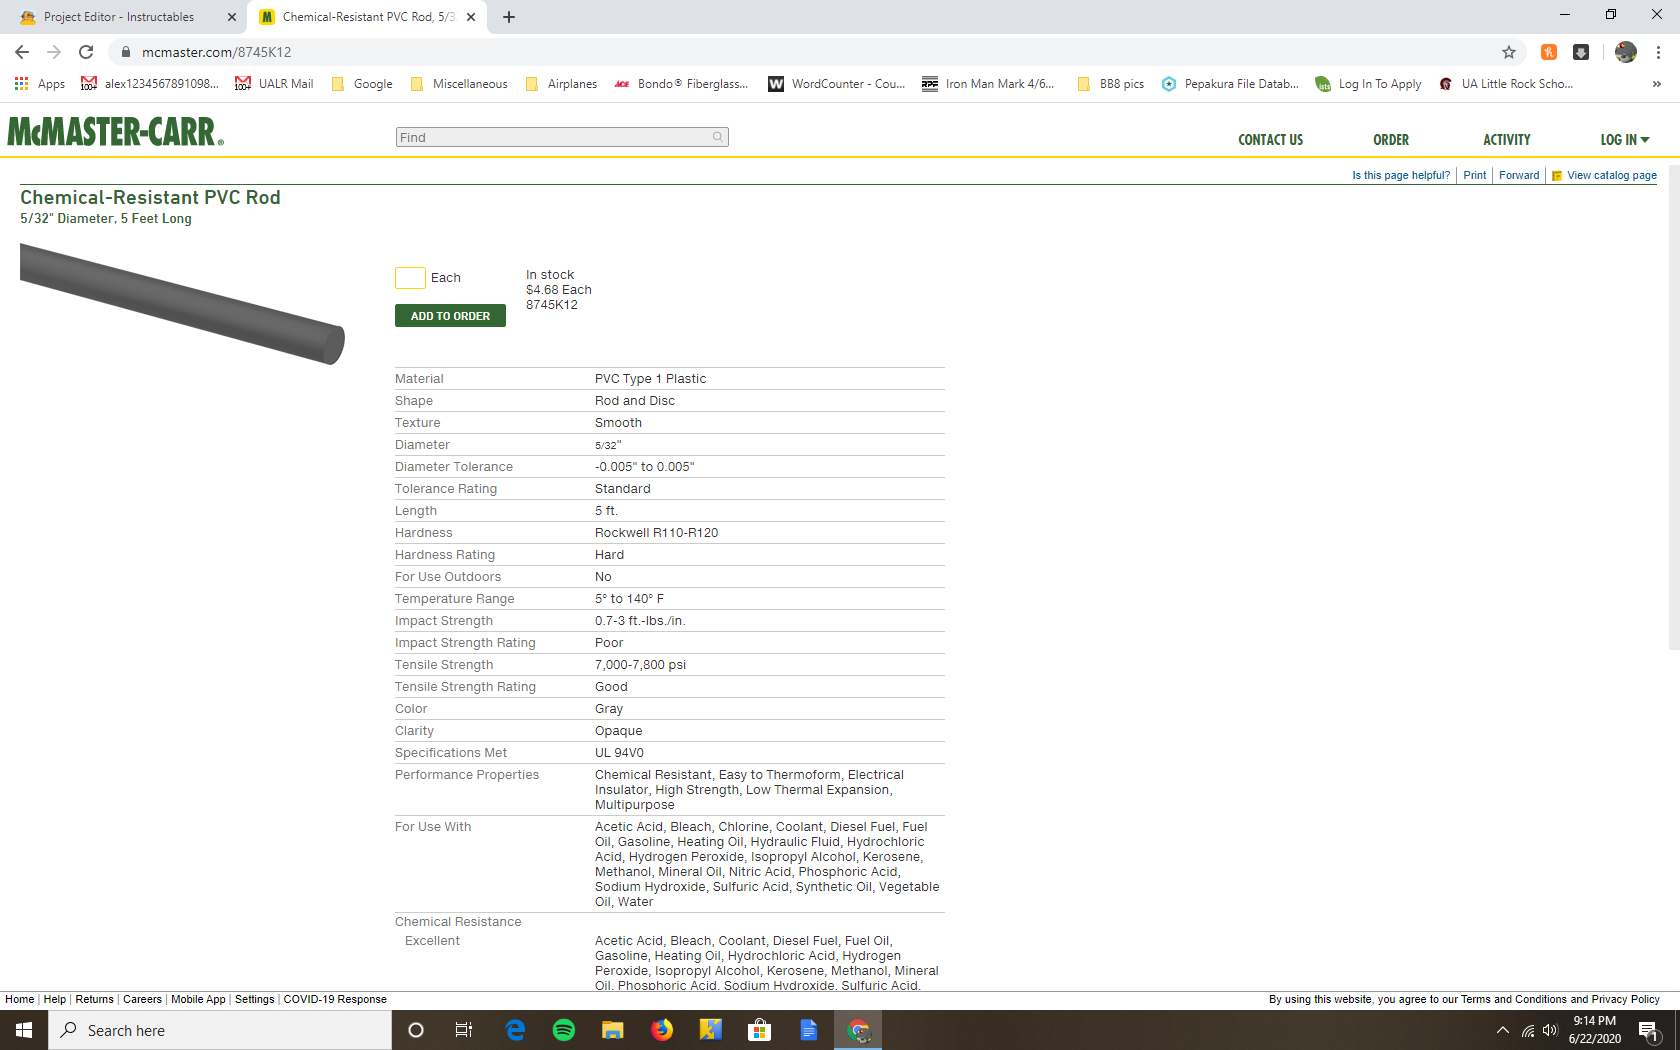1680x1050 pixels.
Task: Show more bookmarks with the chevron
Action: tap(1657, 84)
